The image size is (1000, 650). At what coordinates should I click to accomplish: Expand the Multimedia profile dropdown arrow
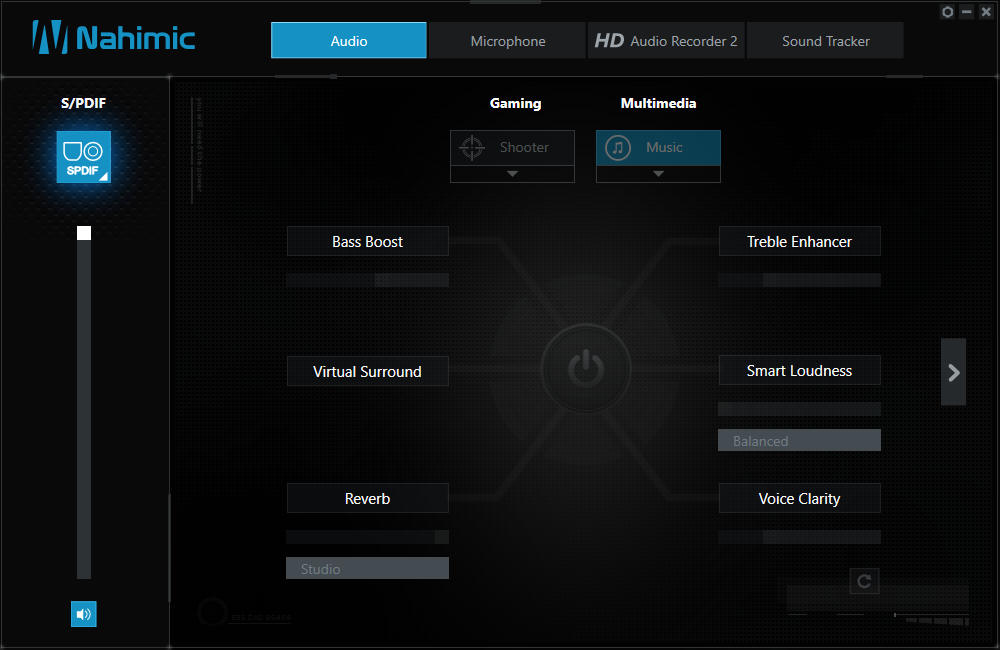coord(658,174)
